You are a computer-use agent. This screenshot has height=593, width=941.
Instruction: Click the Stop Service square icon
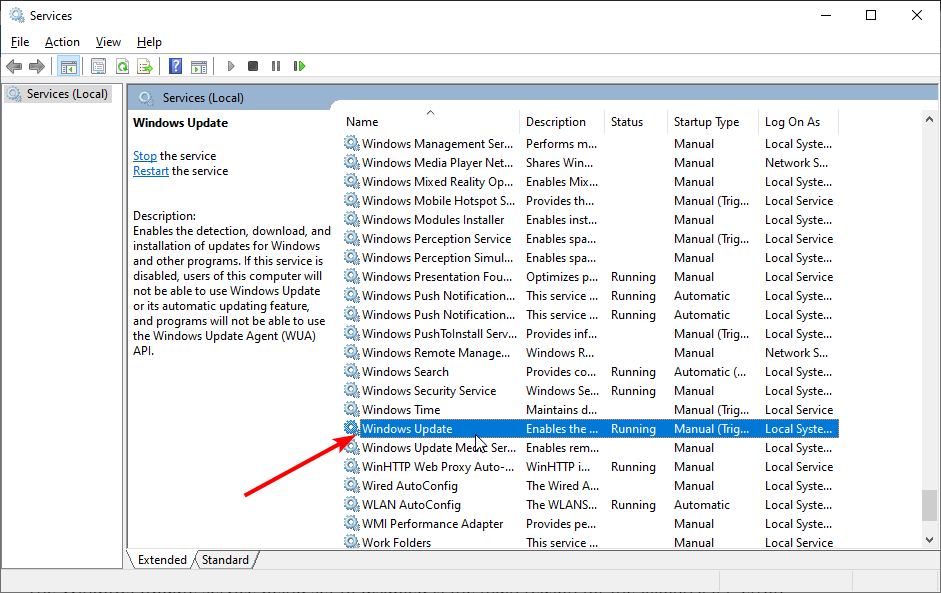tap(253, 66)
